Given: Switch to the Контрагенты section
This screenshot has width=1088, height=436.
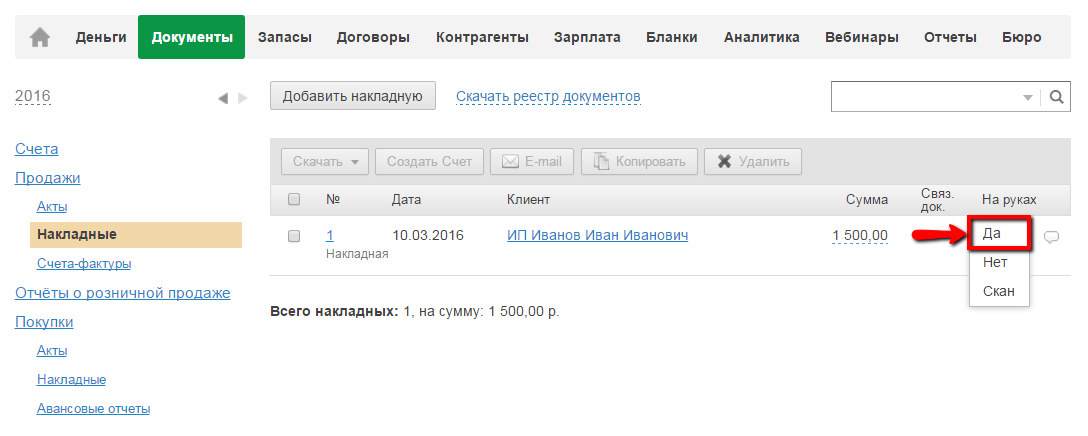Looking at the screenshot, I should click(x=482, y=38).
